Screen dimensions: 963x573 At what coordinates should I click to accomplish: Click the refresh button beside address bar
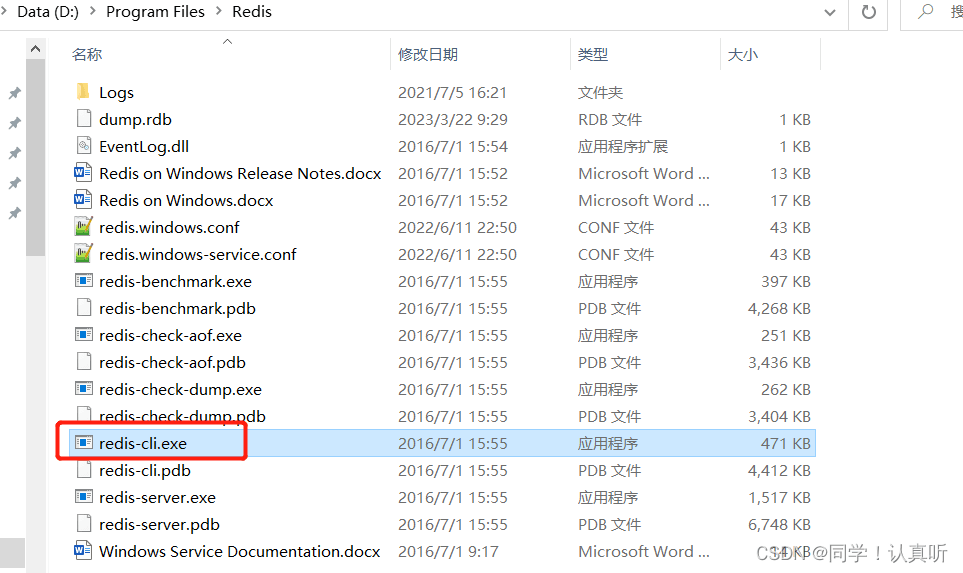[868, 12]
